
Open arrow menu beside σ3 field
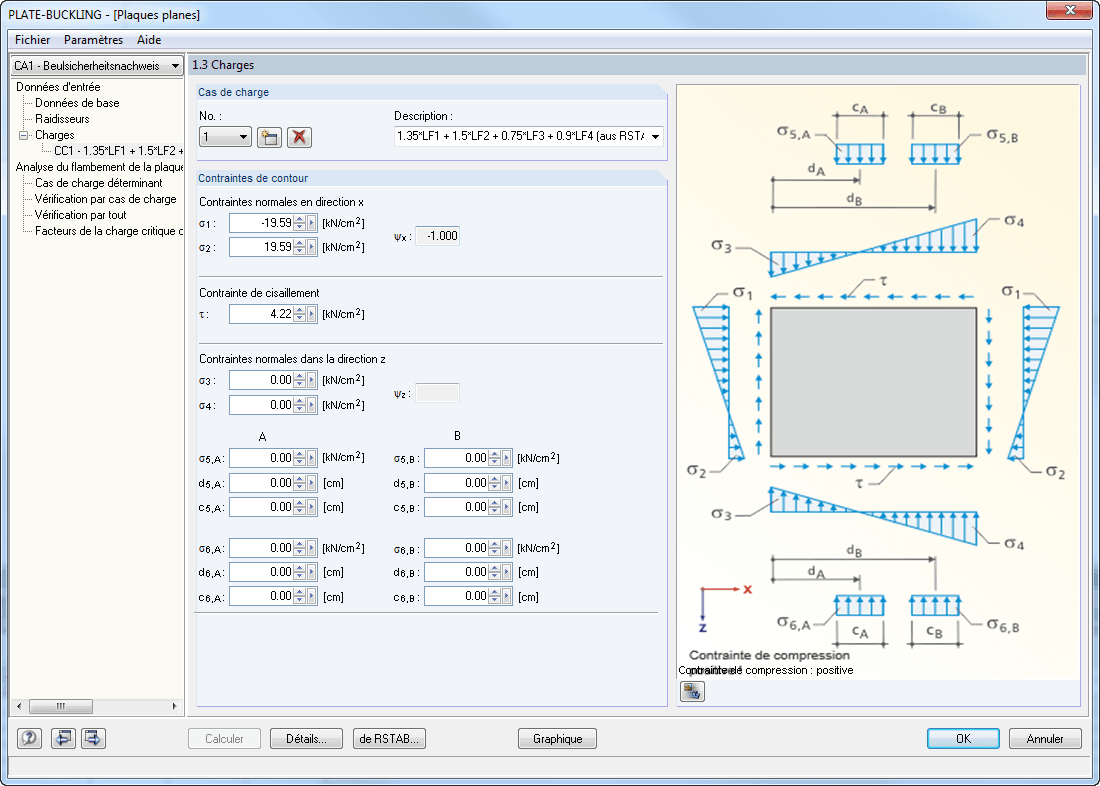point(312,380)
